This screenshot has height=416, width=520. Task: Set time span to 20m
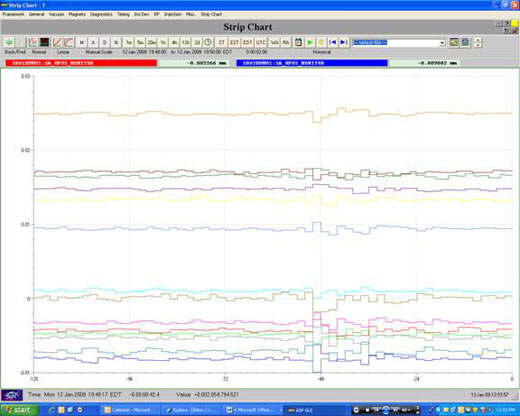(152, 42)
